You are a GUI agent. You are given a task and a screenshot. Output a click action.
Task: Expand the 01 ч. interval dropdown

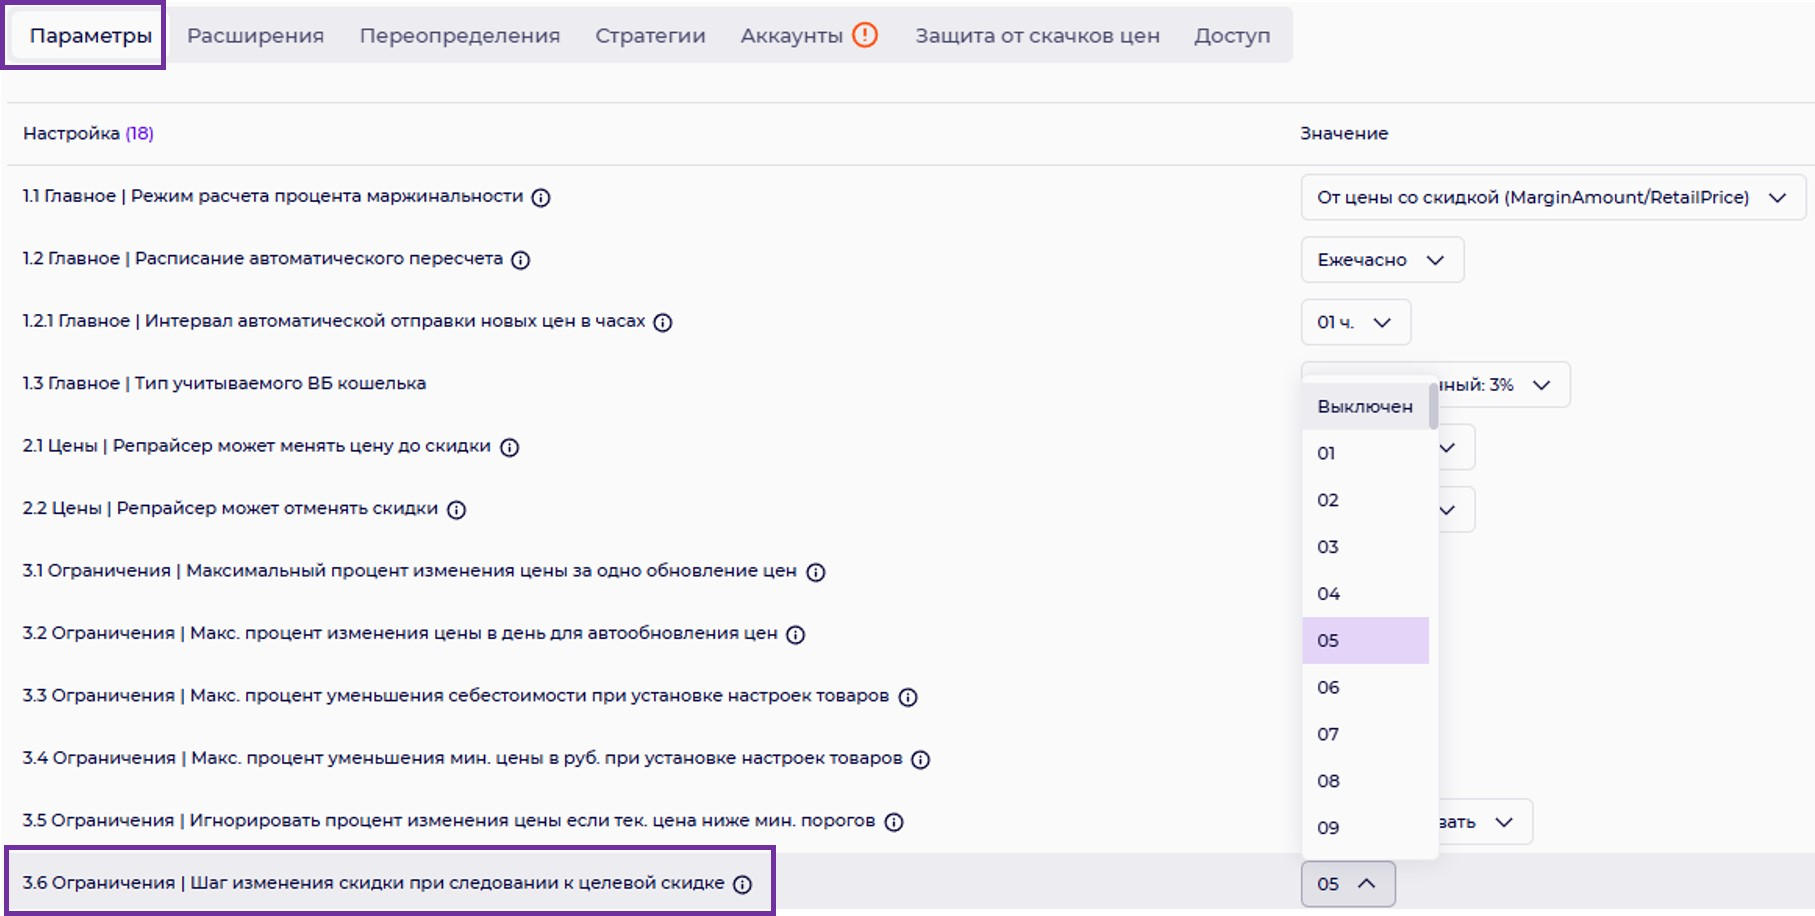pyautogui.click(x=1355, y=322)
